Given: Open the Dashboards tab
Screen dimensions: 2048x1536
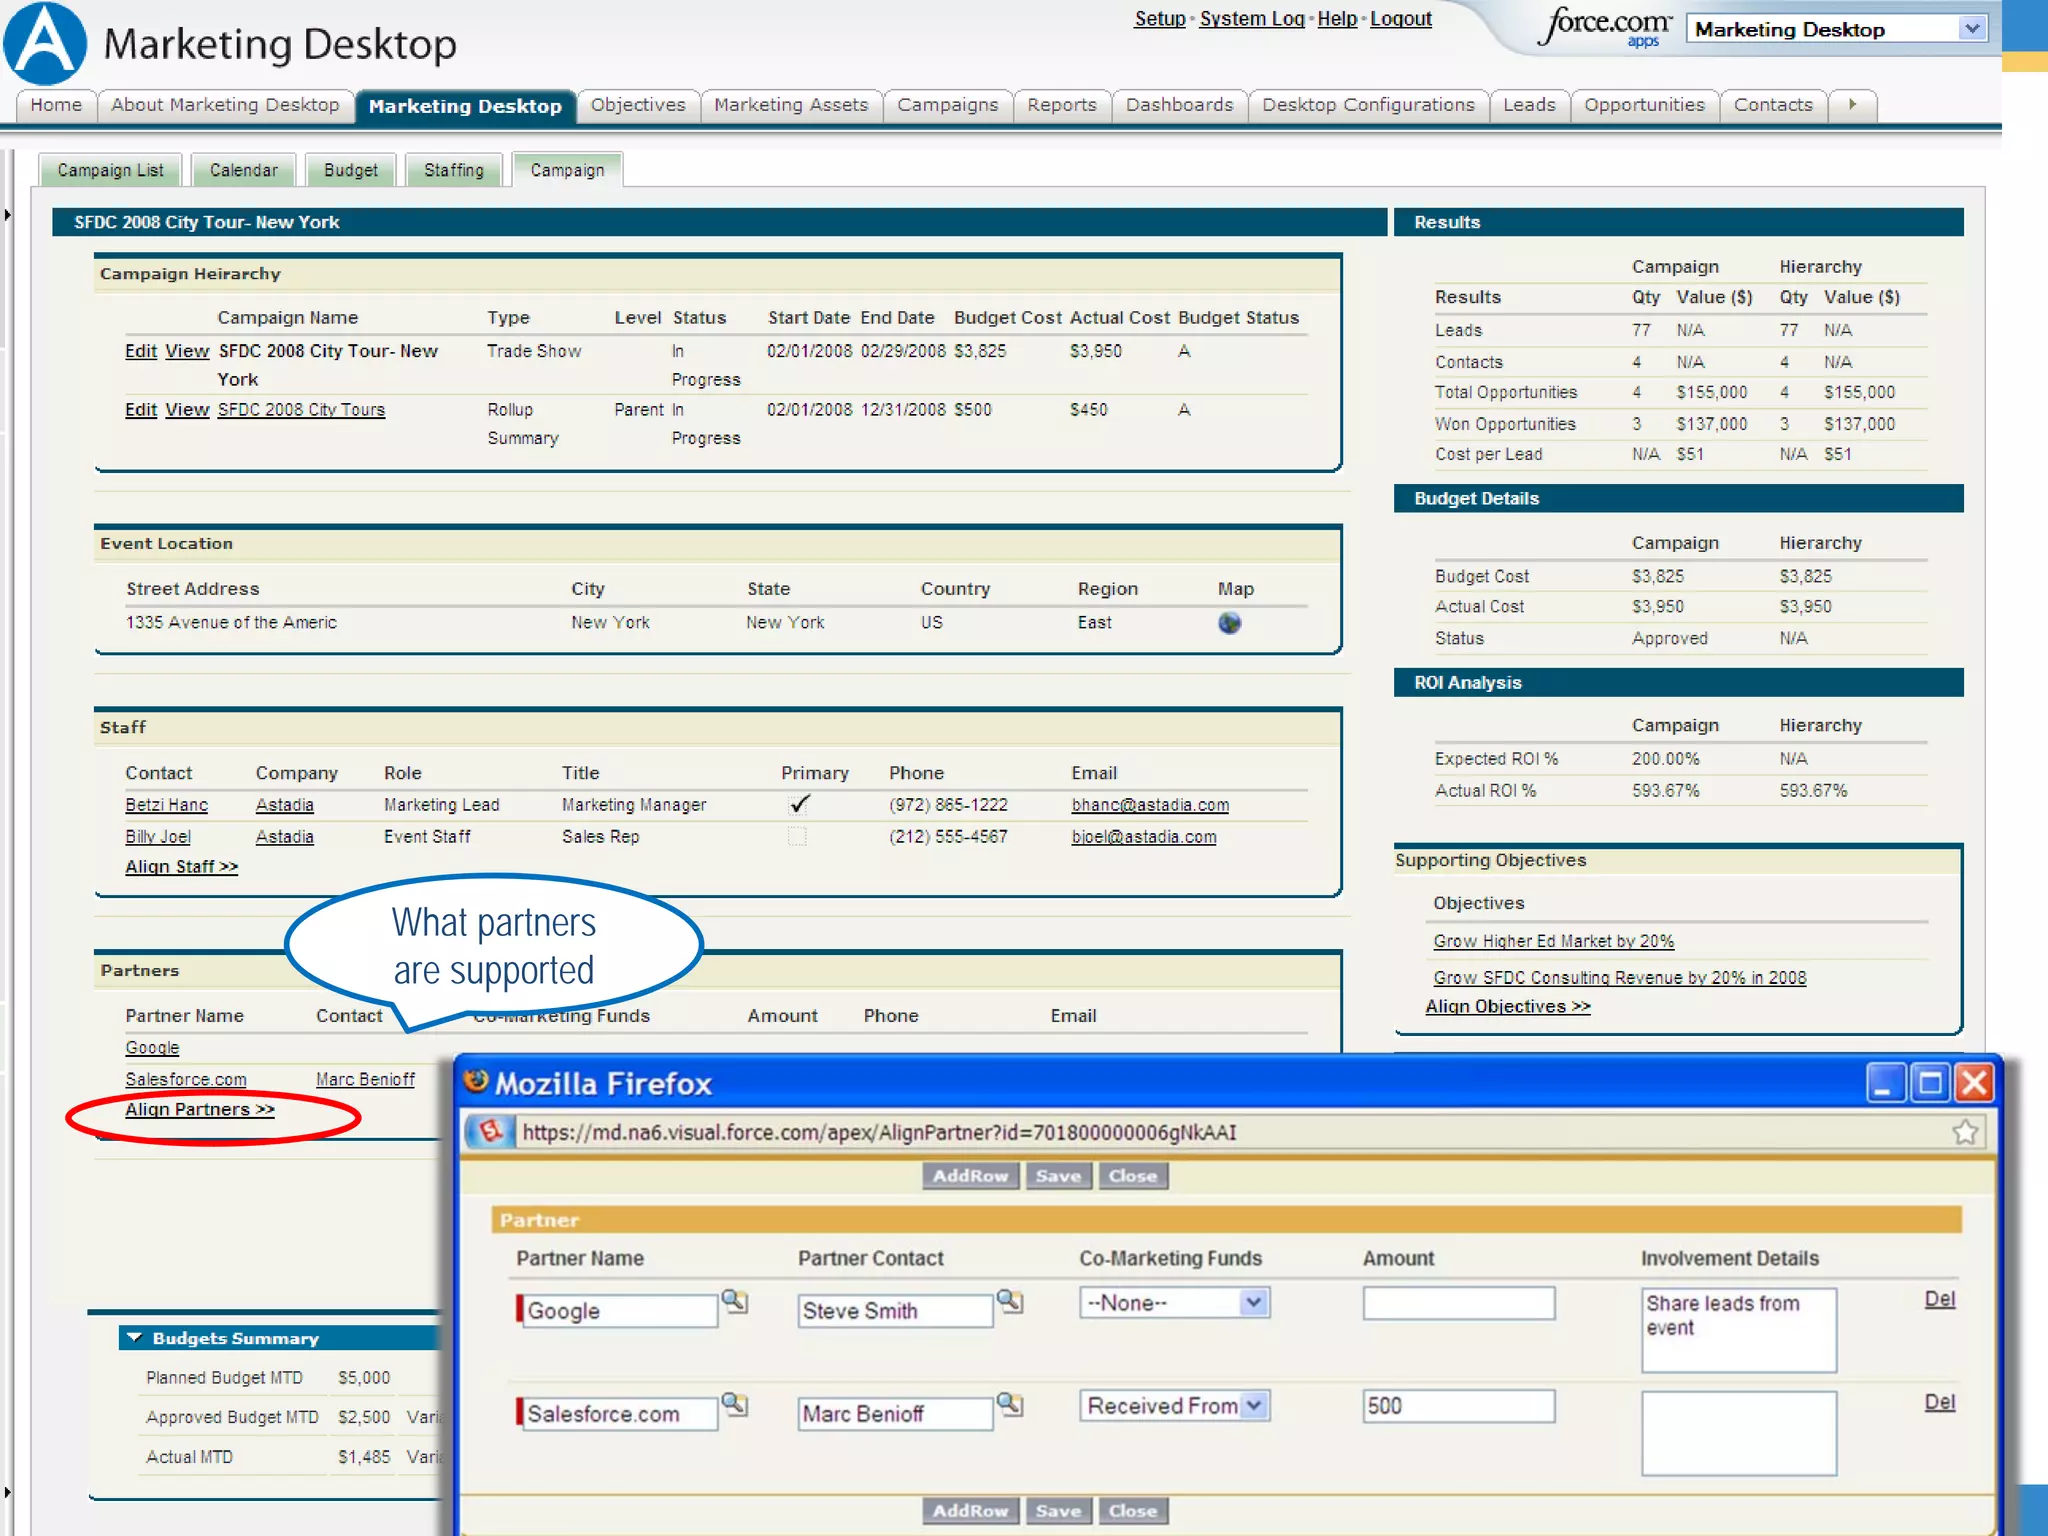Looking at the screenshot, I should tap(1179, 105).
